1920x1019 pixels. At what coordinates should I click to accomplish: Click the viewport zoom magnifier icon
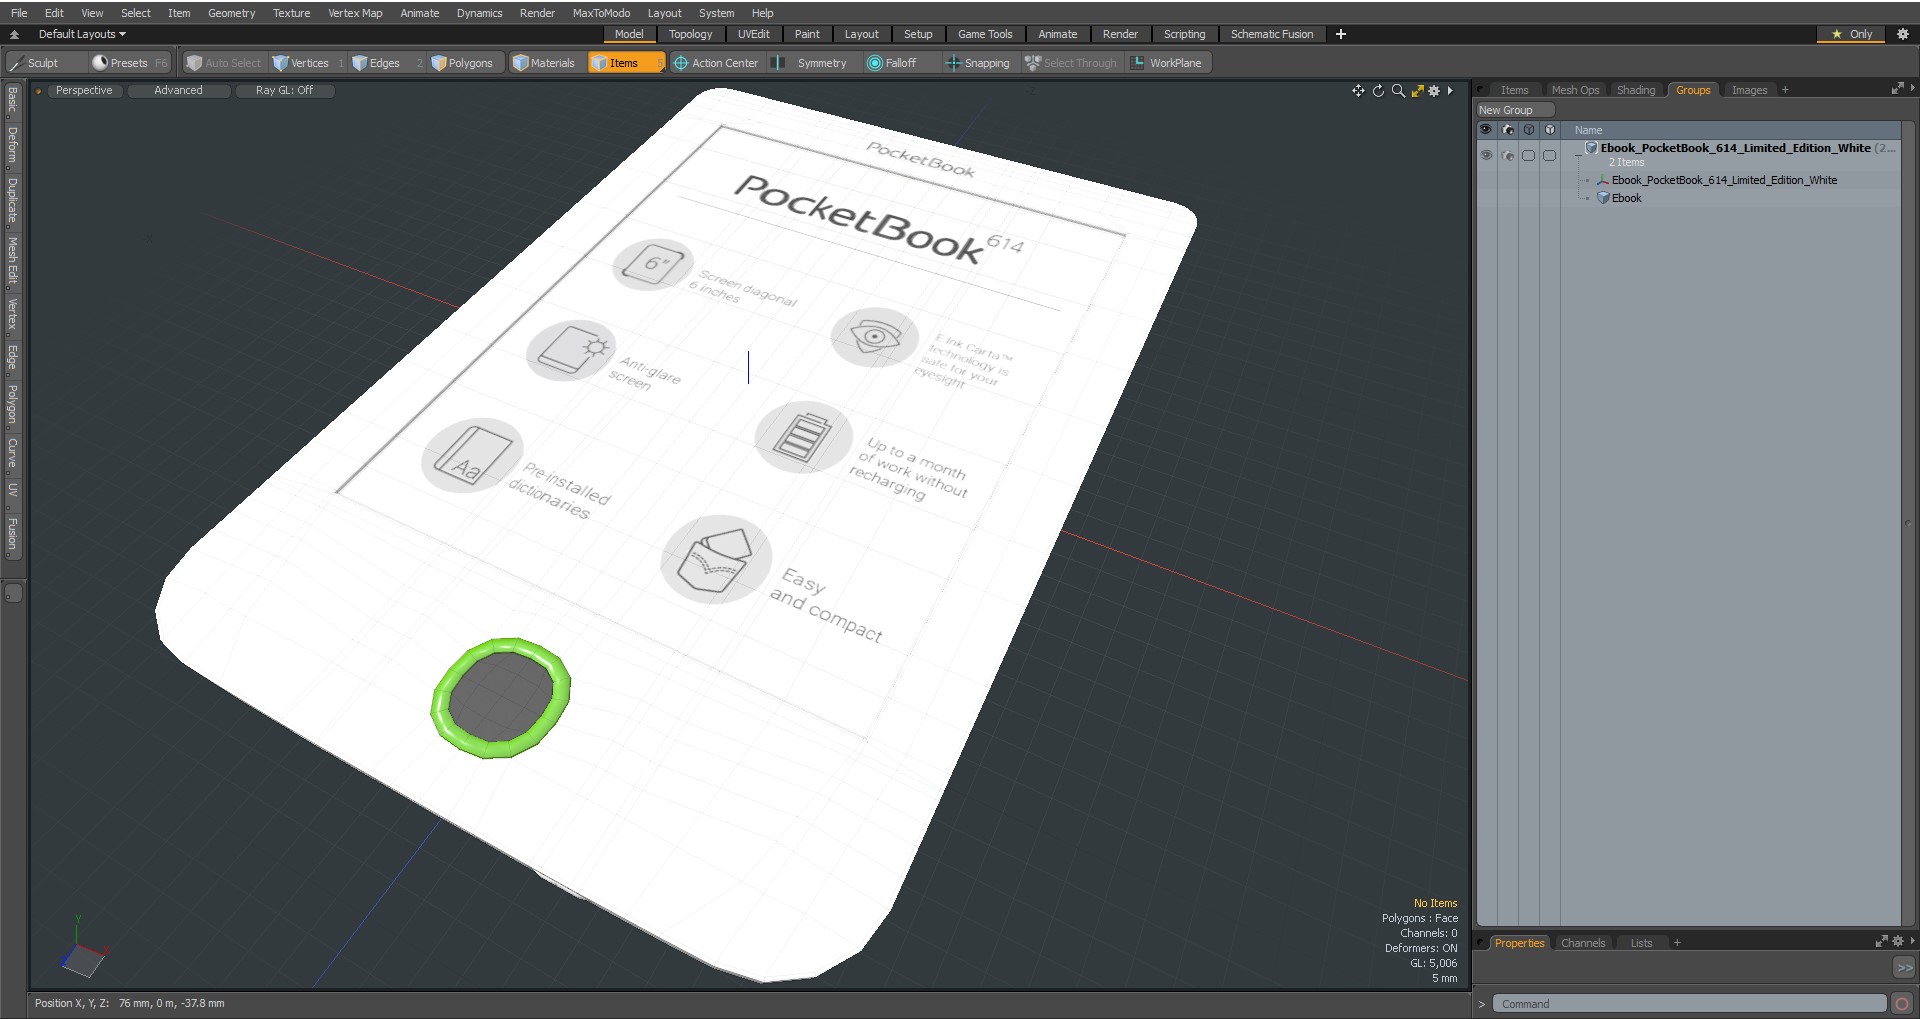(1398, 91)
